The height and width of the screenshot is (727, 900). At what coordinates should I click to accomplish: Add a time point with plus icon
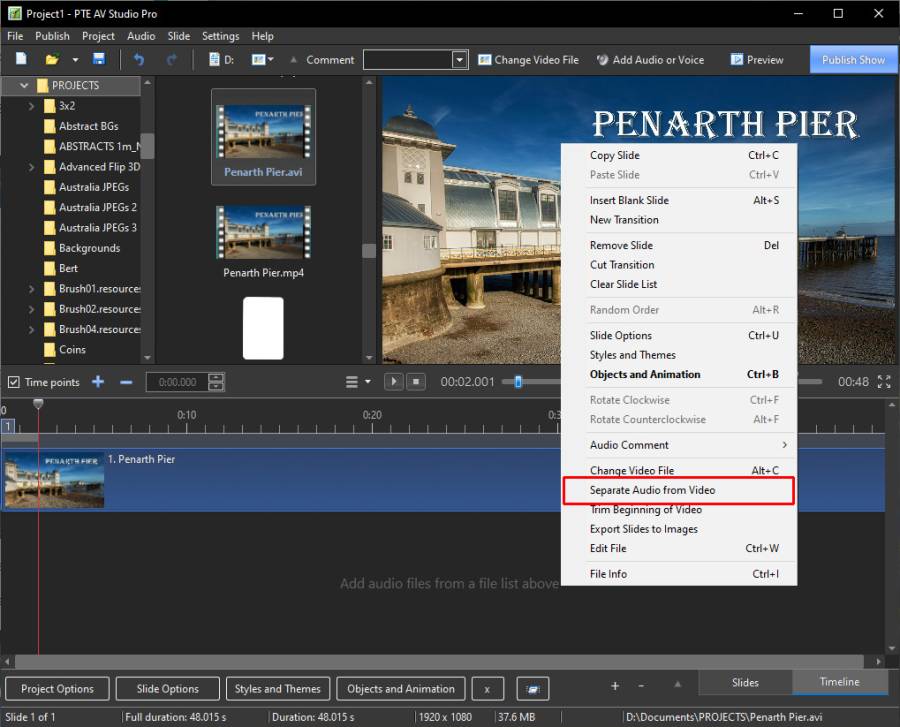point(98,382)
